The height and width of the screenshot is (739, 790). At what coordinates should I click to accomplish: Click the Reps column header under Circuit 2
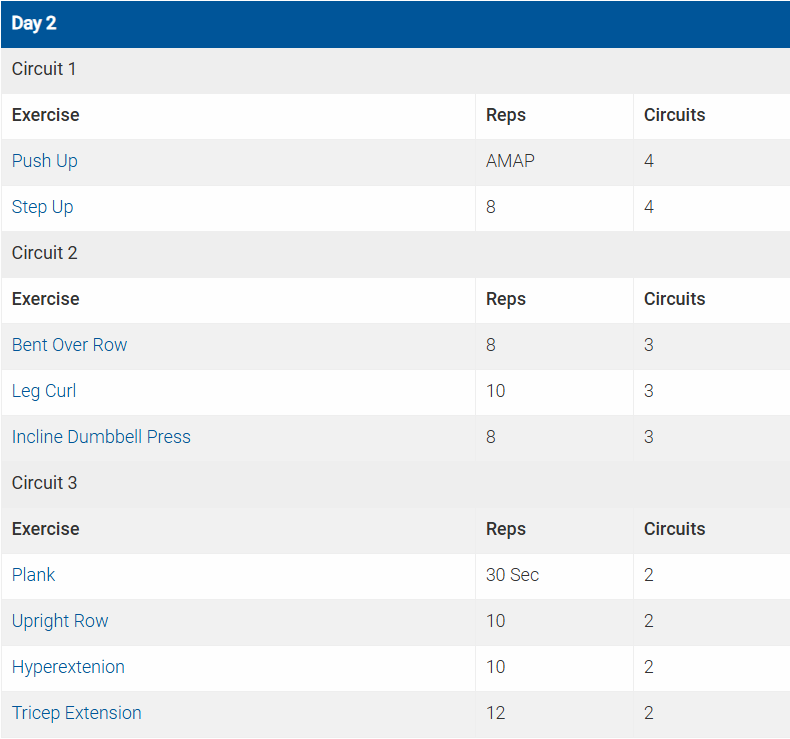[506, 299]
